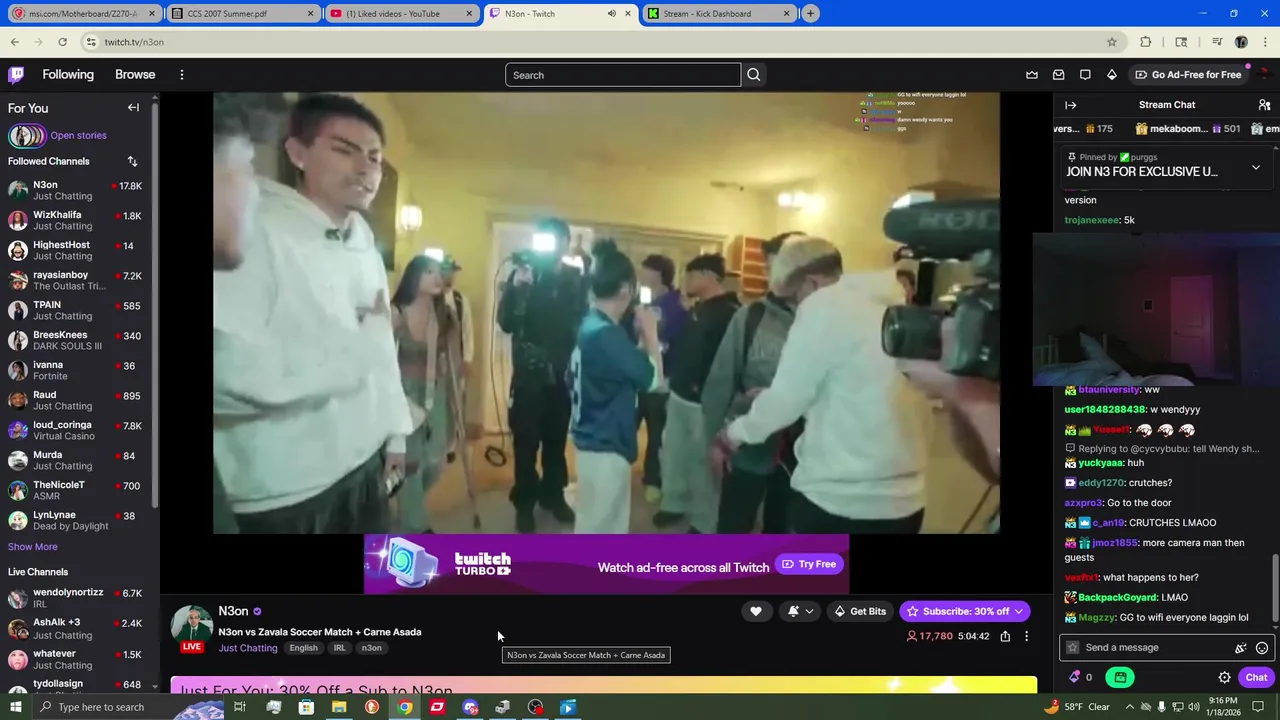
Task: Click the heart Follow button for N3on
Action: click(756, 611)
